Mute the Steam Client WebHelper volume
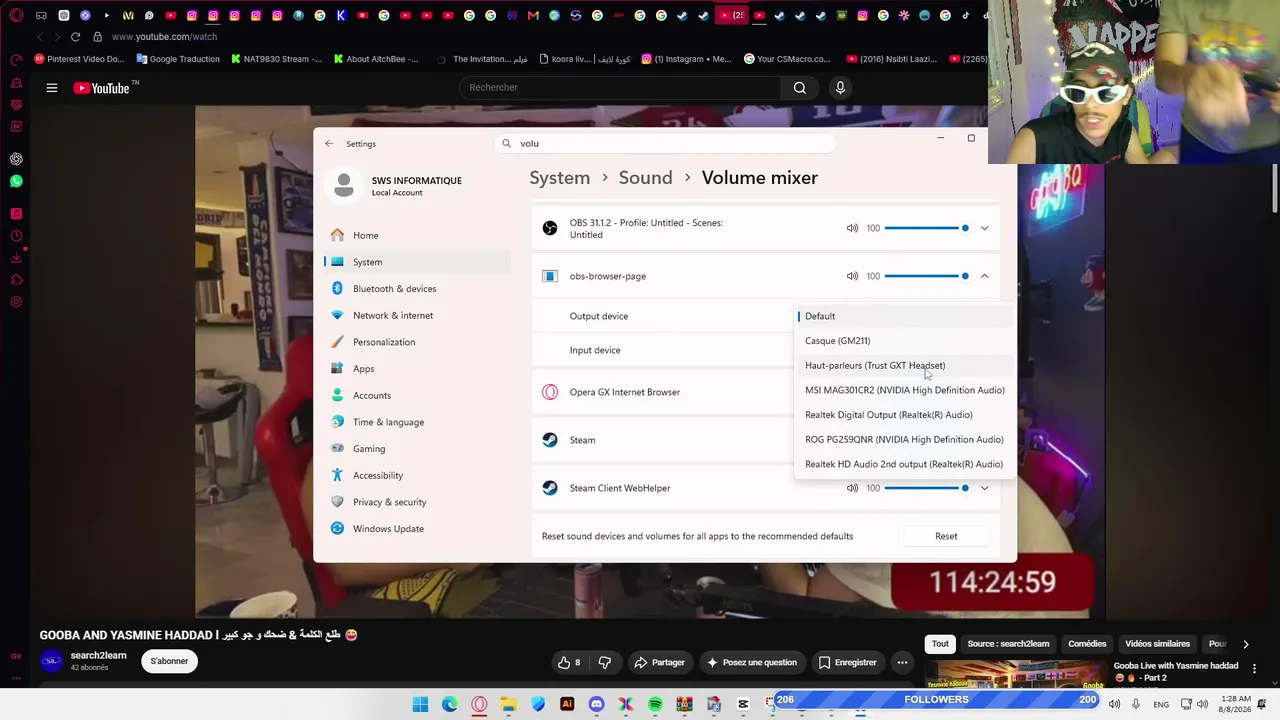 [852, 488]
